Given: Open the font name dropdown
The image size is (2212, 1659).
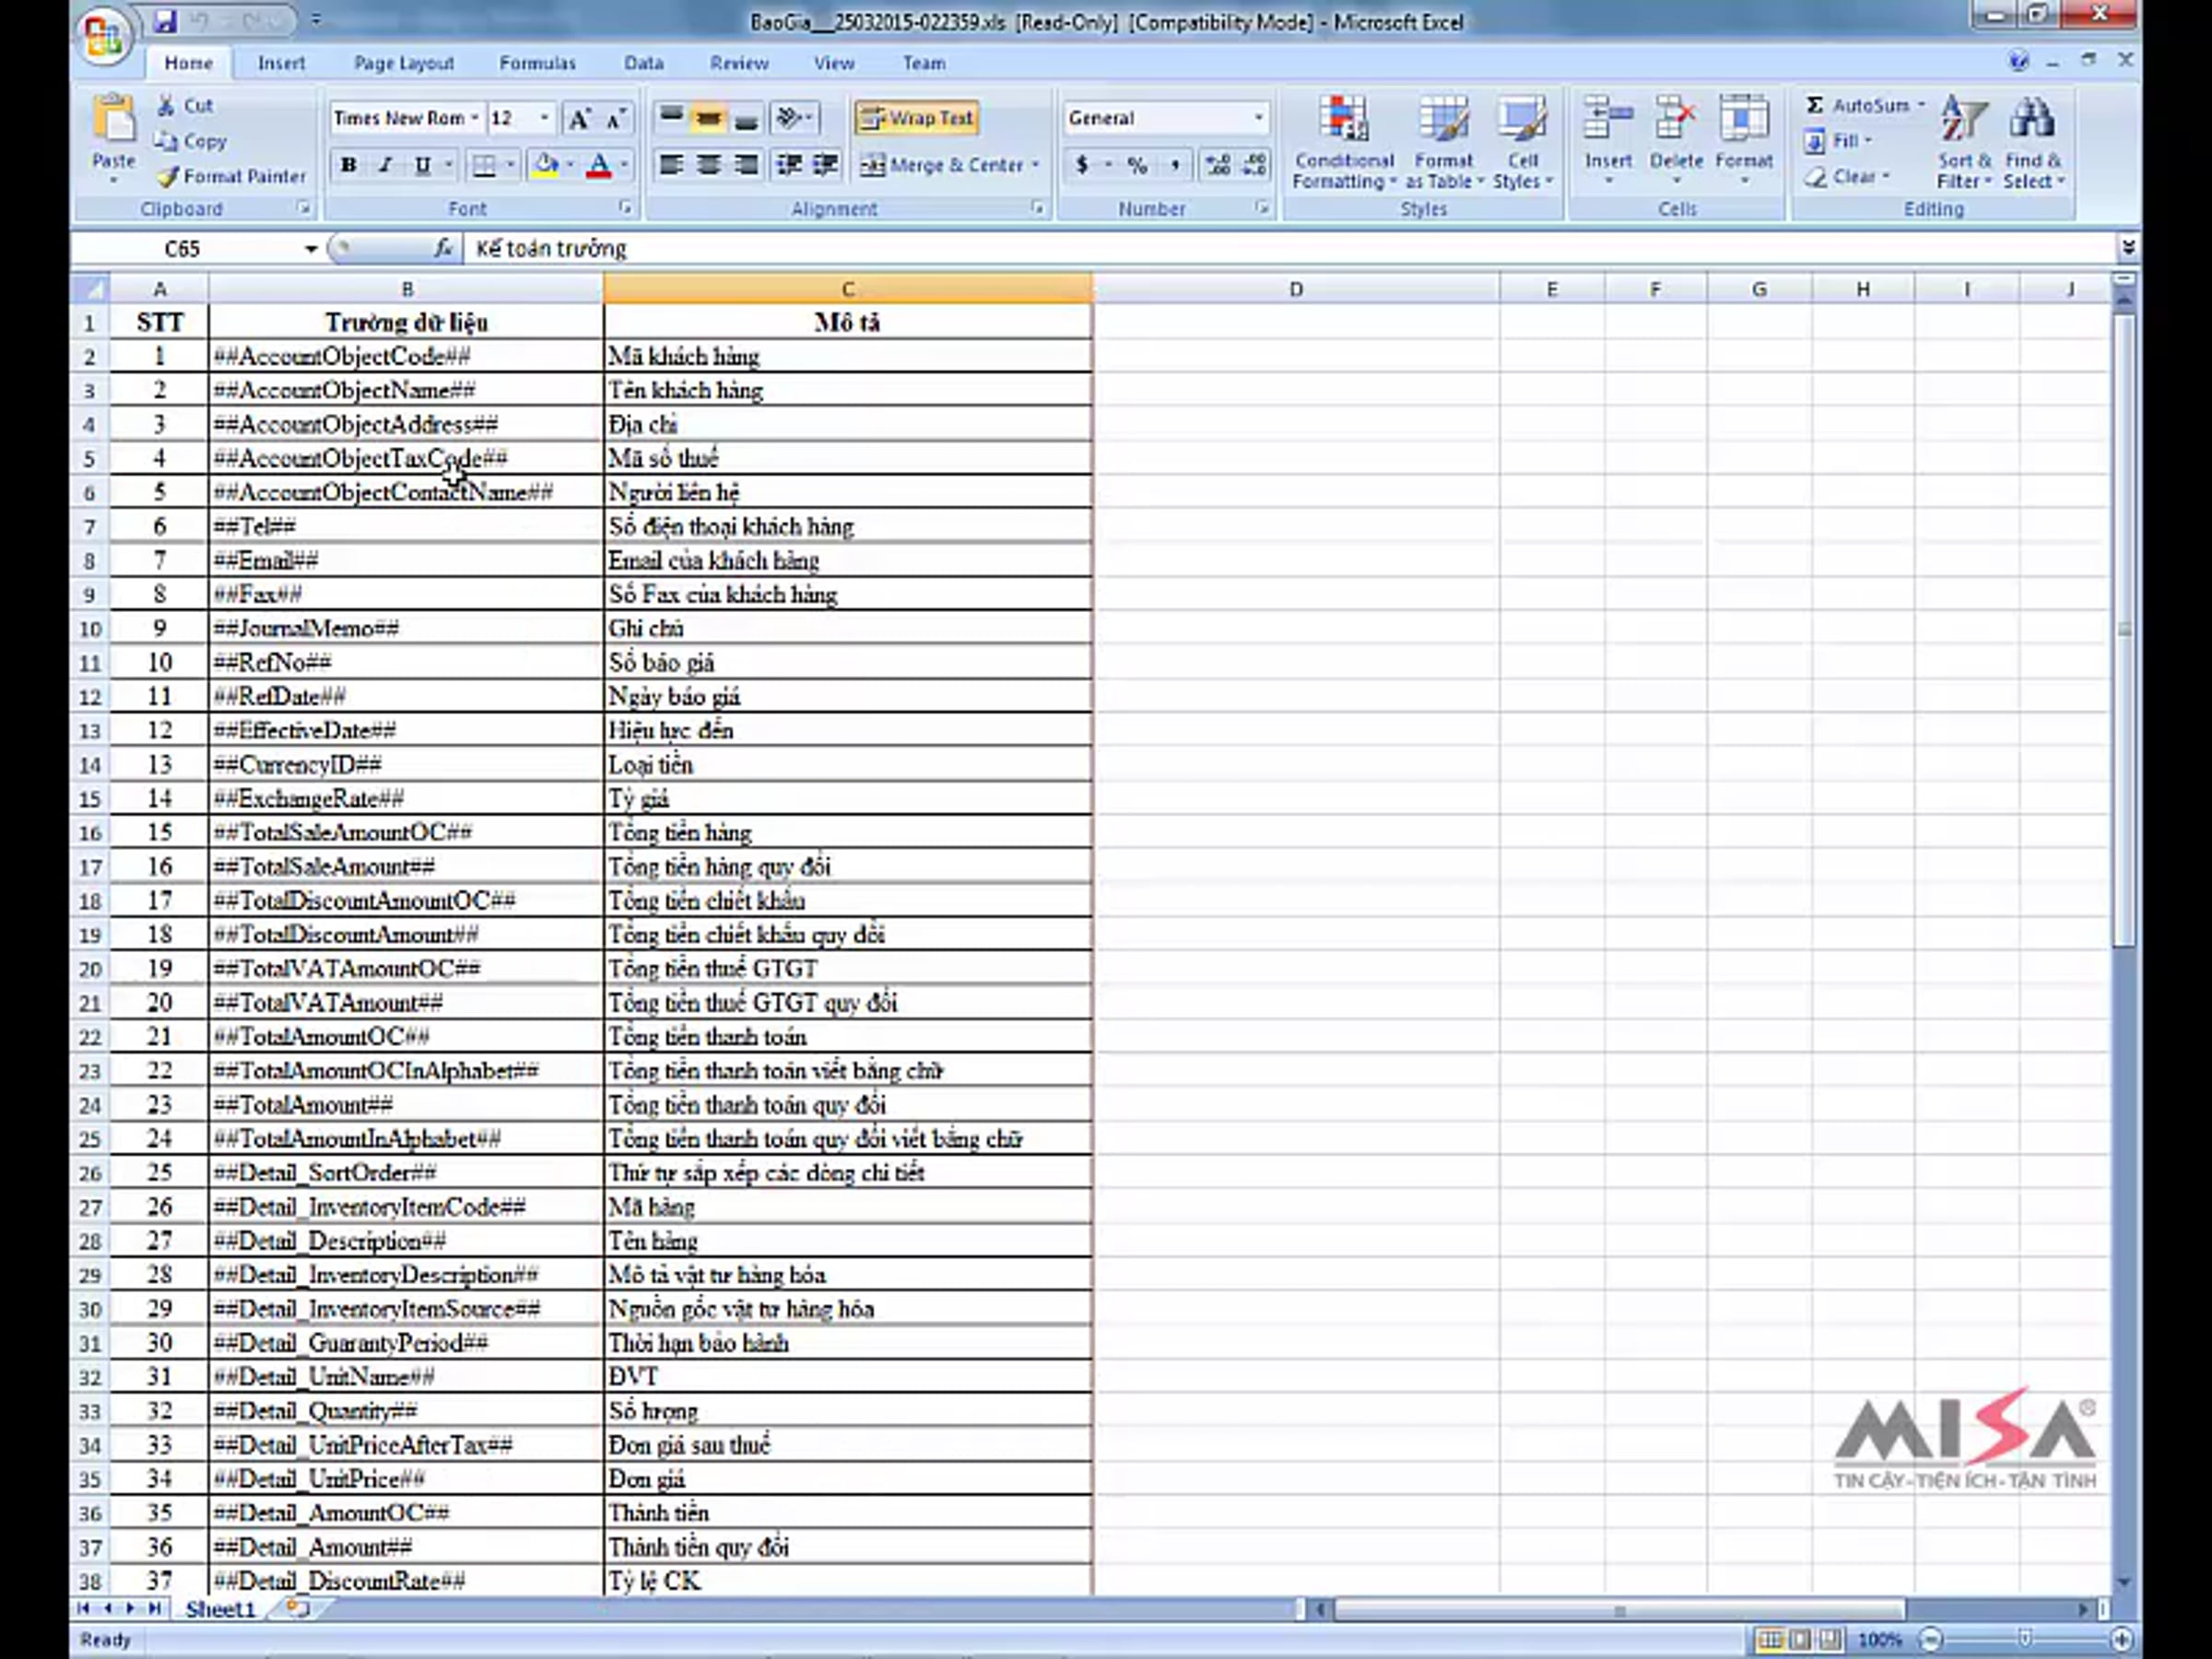Looking at the screenshot, I should (475, 119).
